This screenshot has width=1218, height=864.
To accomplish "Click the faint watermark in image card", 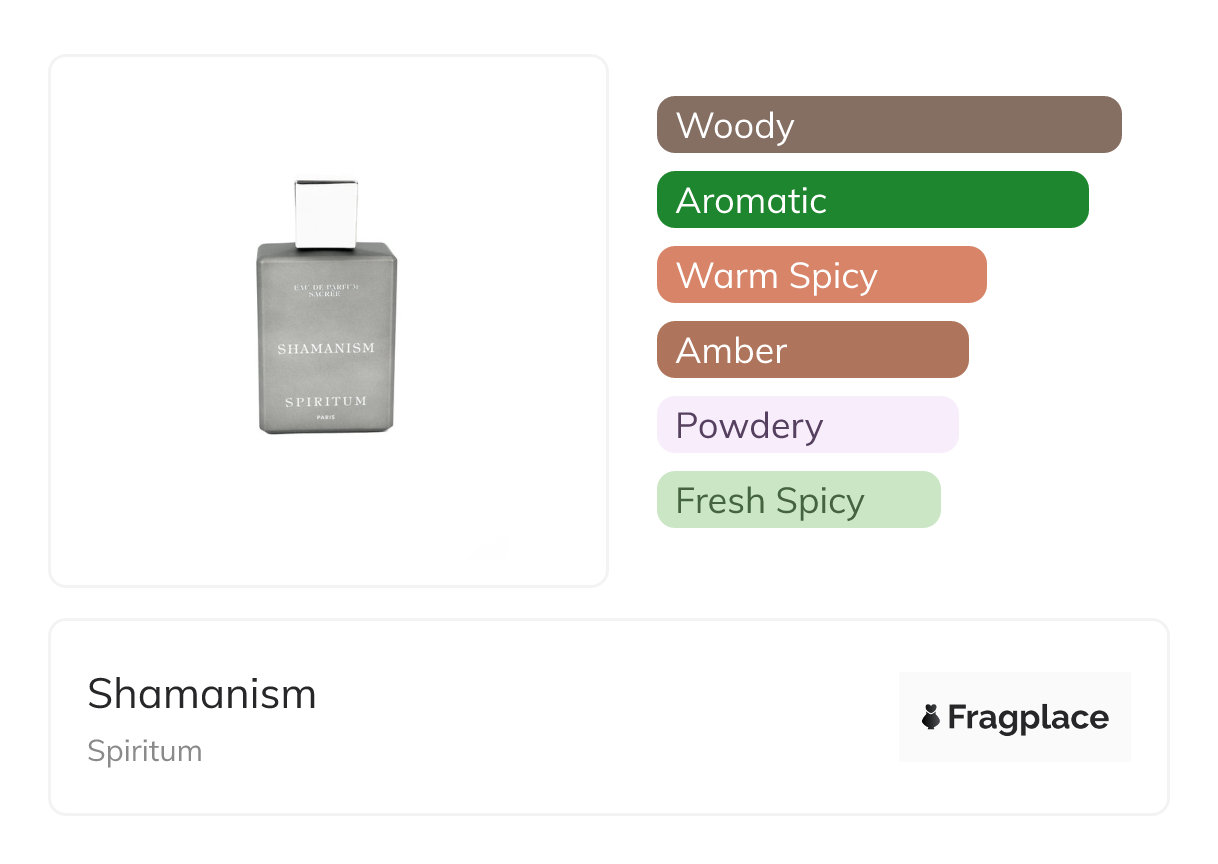I will pyautogui.click(x=492, y=546).
